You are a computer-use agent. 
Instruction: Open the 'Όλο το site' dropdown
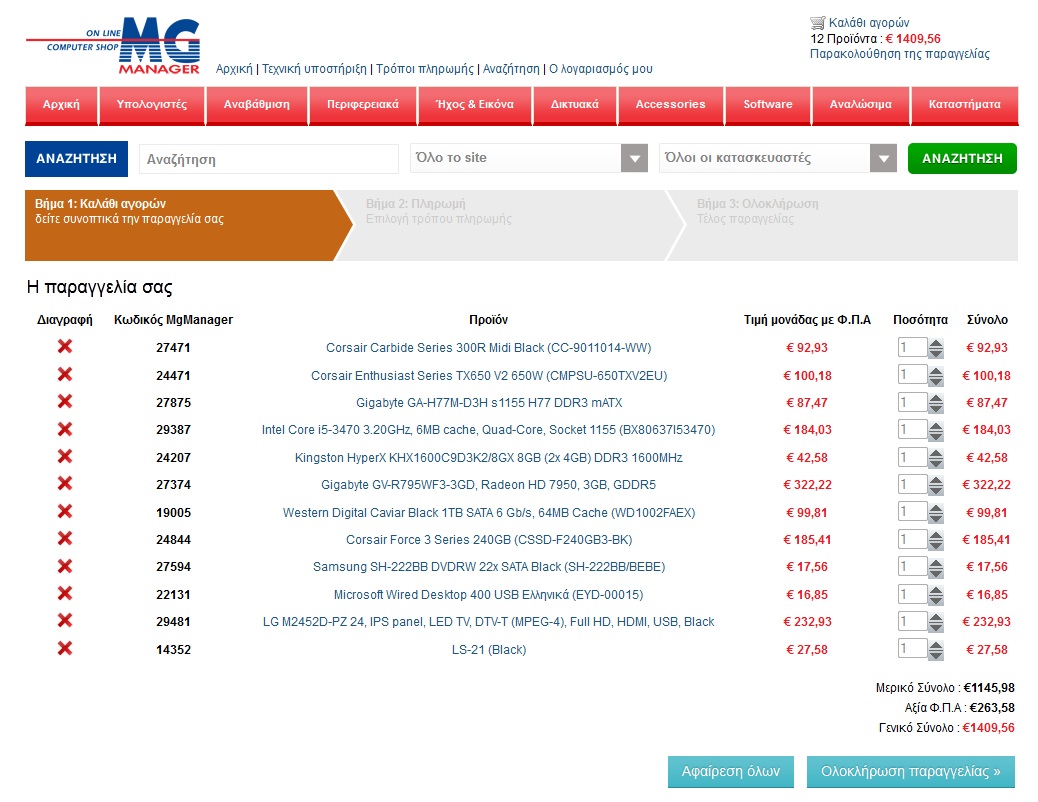[x=529, y=158]
